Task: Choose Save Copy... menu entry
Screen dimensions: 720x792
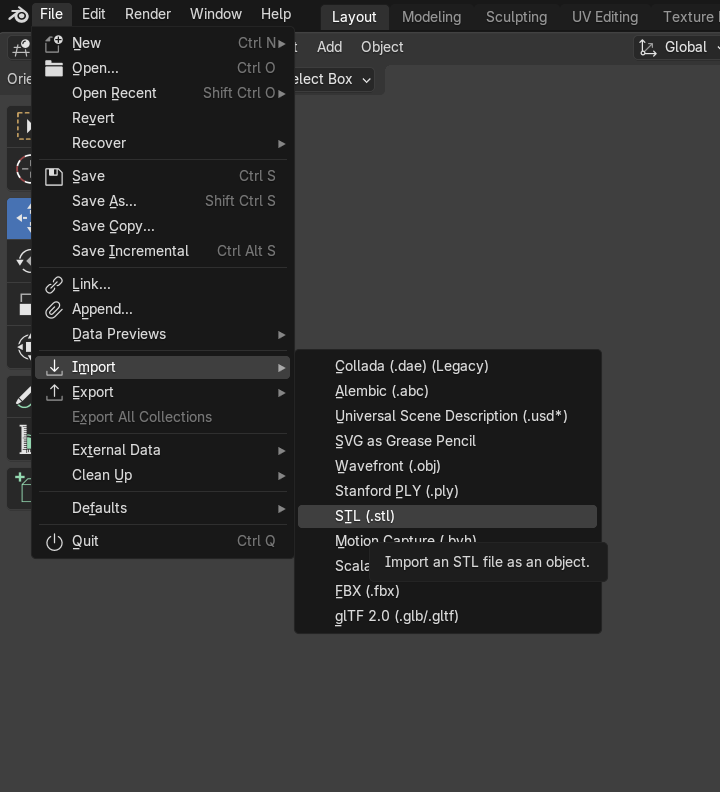Action: tap(163, 226)
